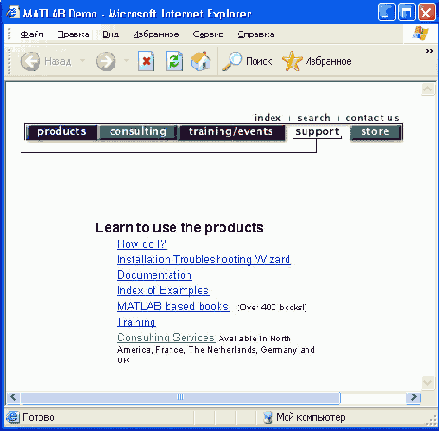Screen dimensions: 439x431
Task: Open the Вид menu
Action: point(110,34)
